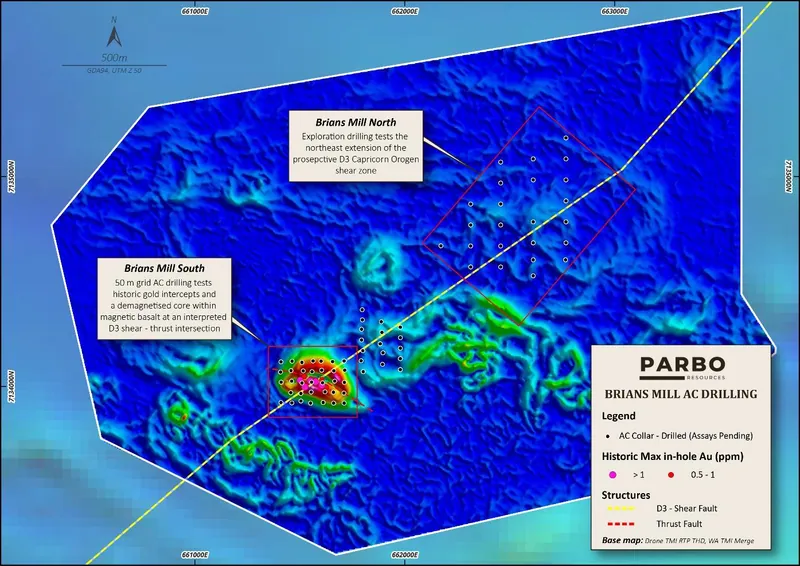Click the red 0.5 - 1 legend dot
Screen dimensions: 800x566
(x=671, y=475)
